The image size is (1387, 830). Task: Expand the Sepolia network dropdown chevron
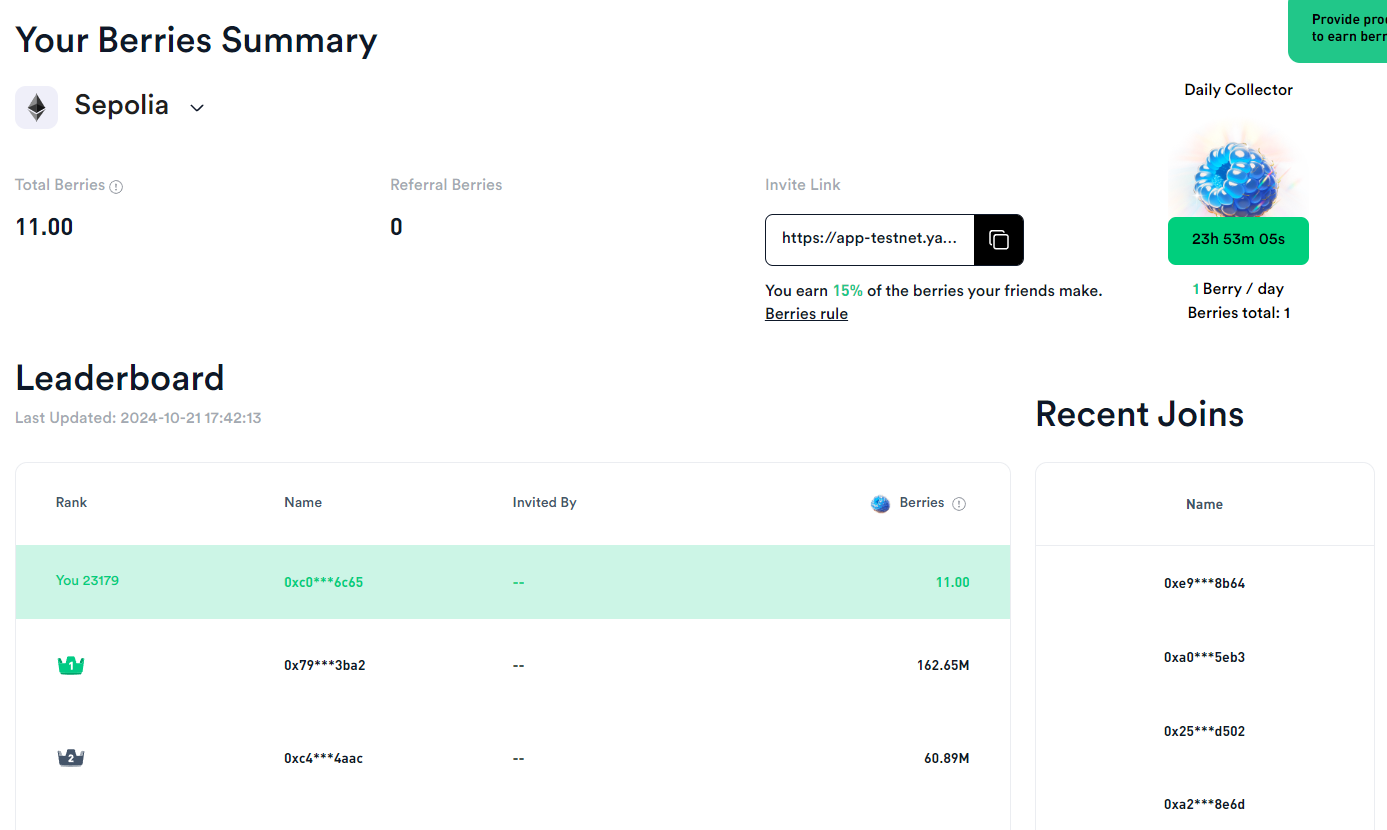[197, 108]
